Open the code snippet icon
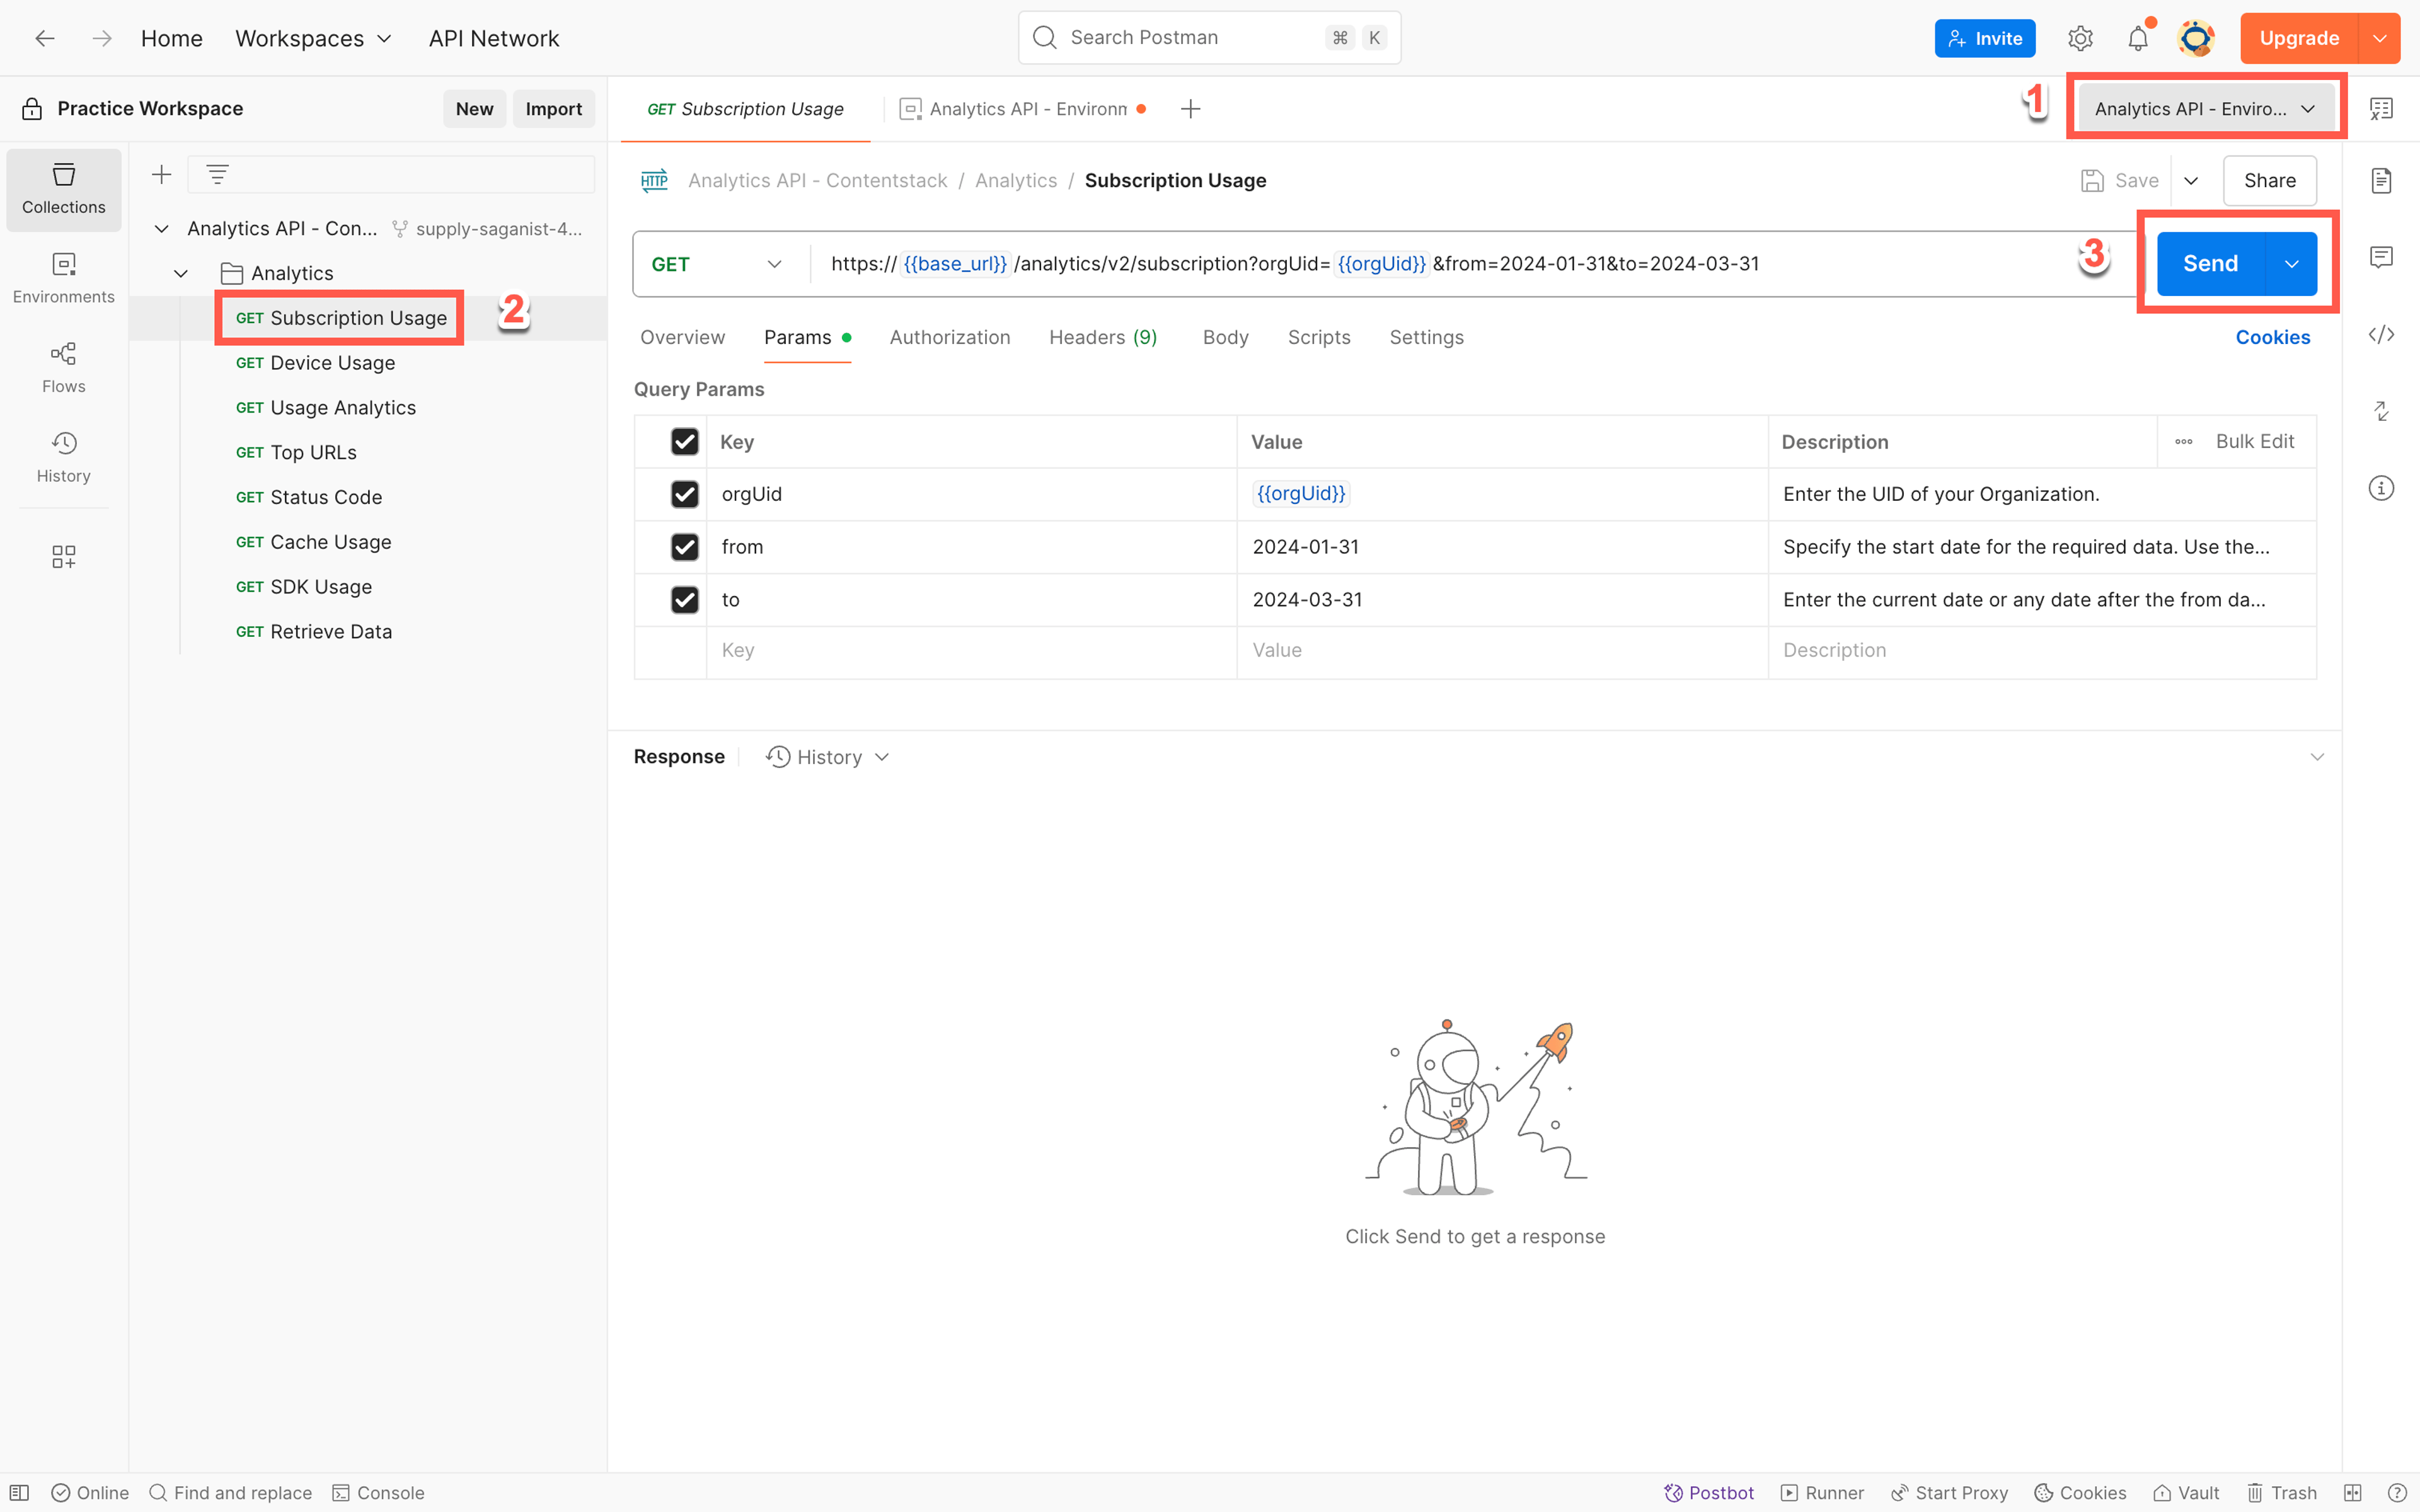 tap(2381, 334)
